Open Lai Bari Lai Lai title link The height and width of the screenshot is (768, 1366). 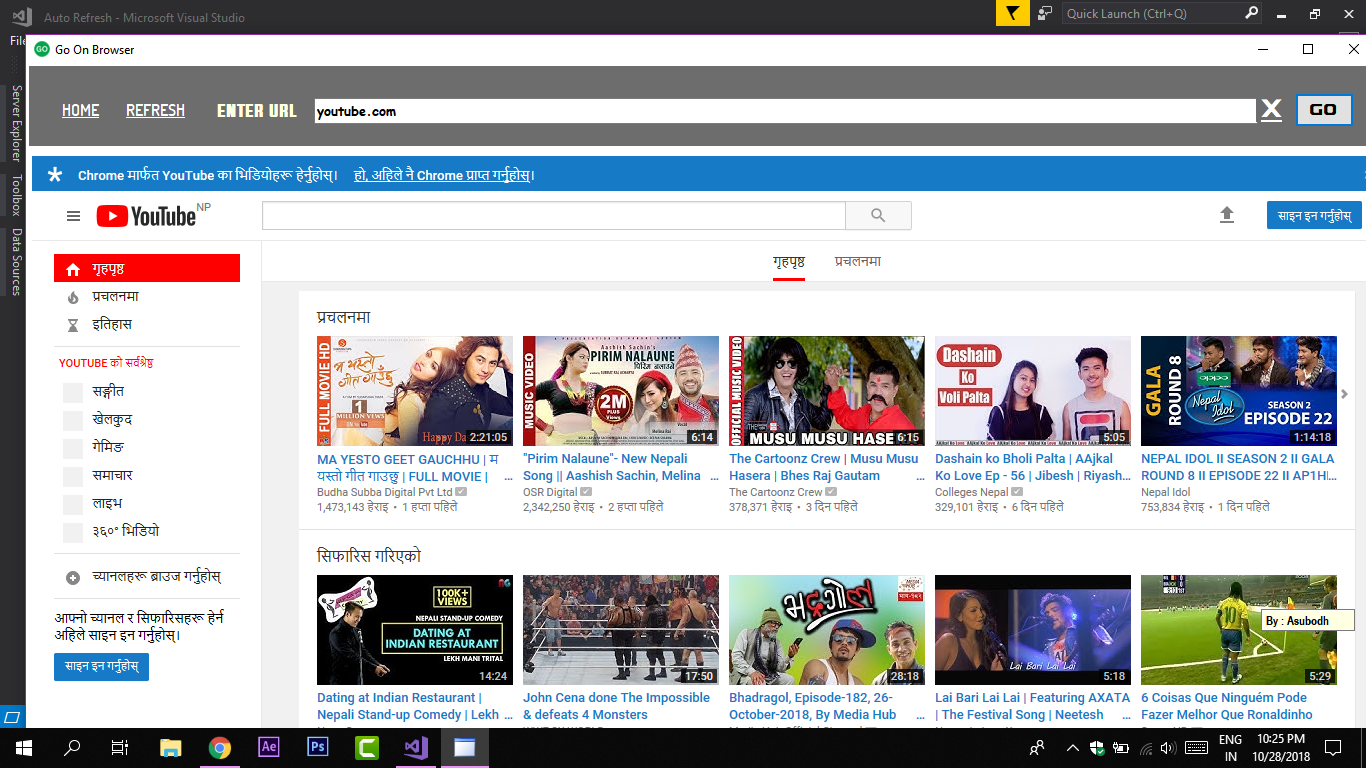(x=1032, y=706)
